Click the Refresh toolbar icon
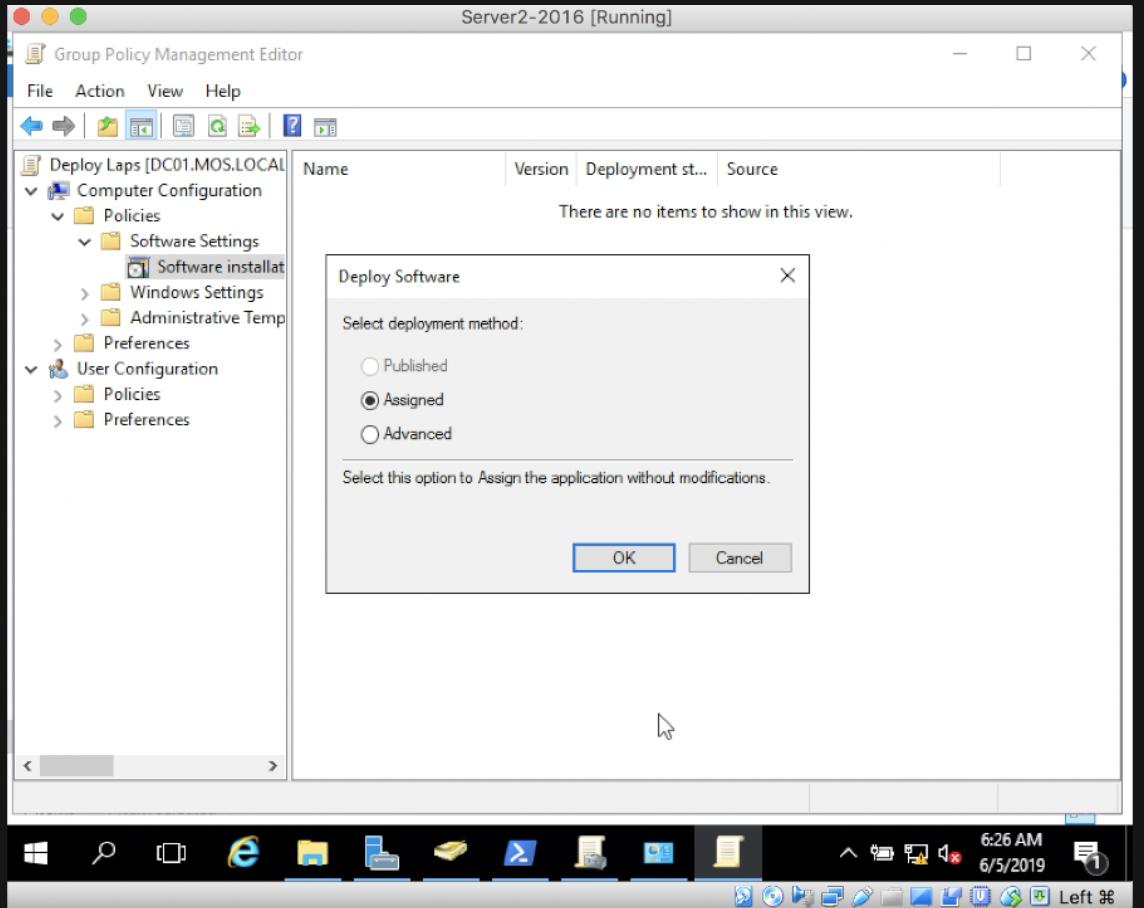 click(217, 126)
